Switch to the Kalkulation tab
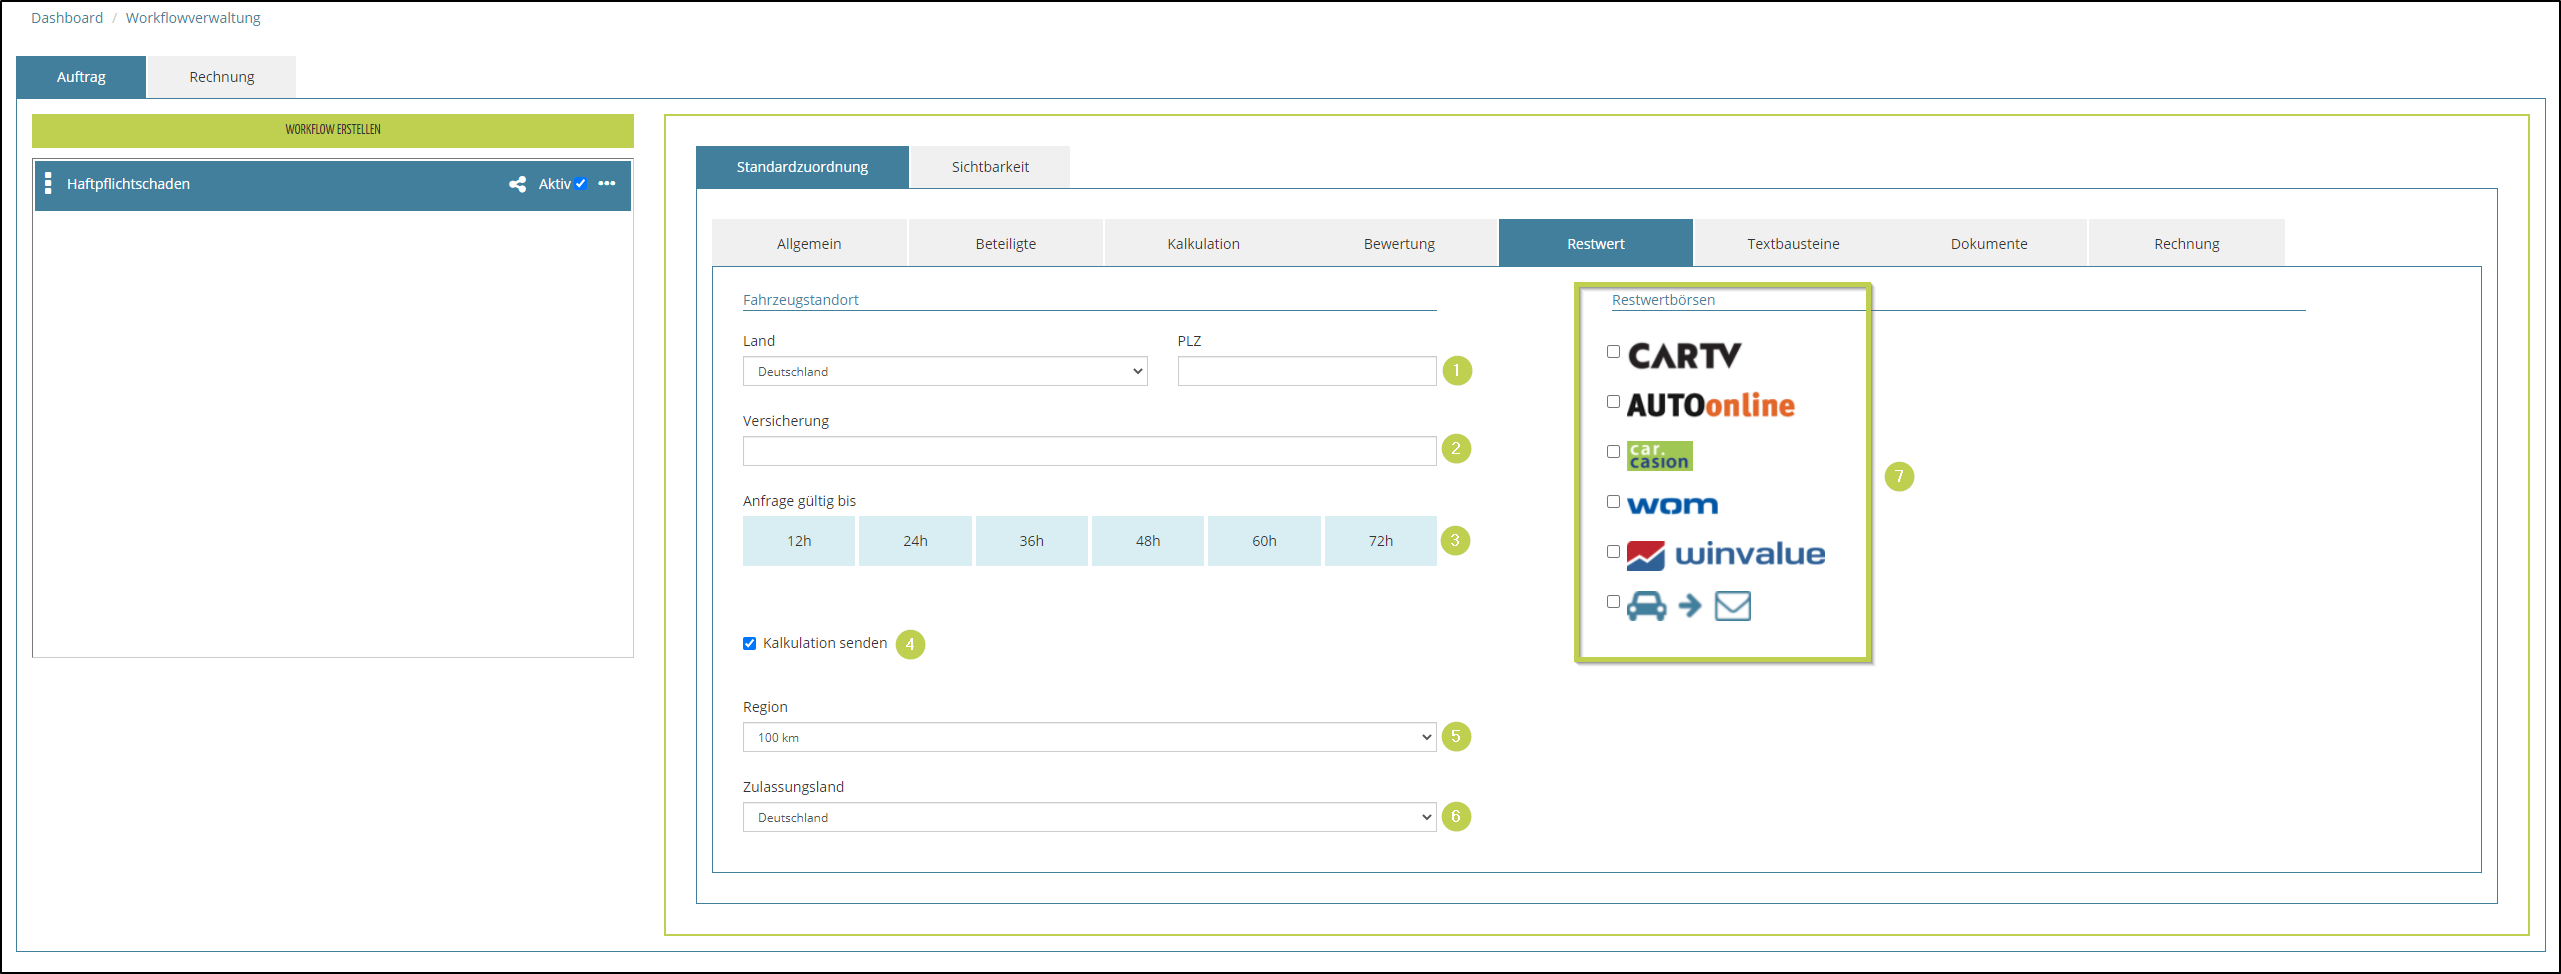2561x974 pixels. 1203,244
